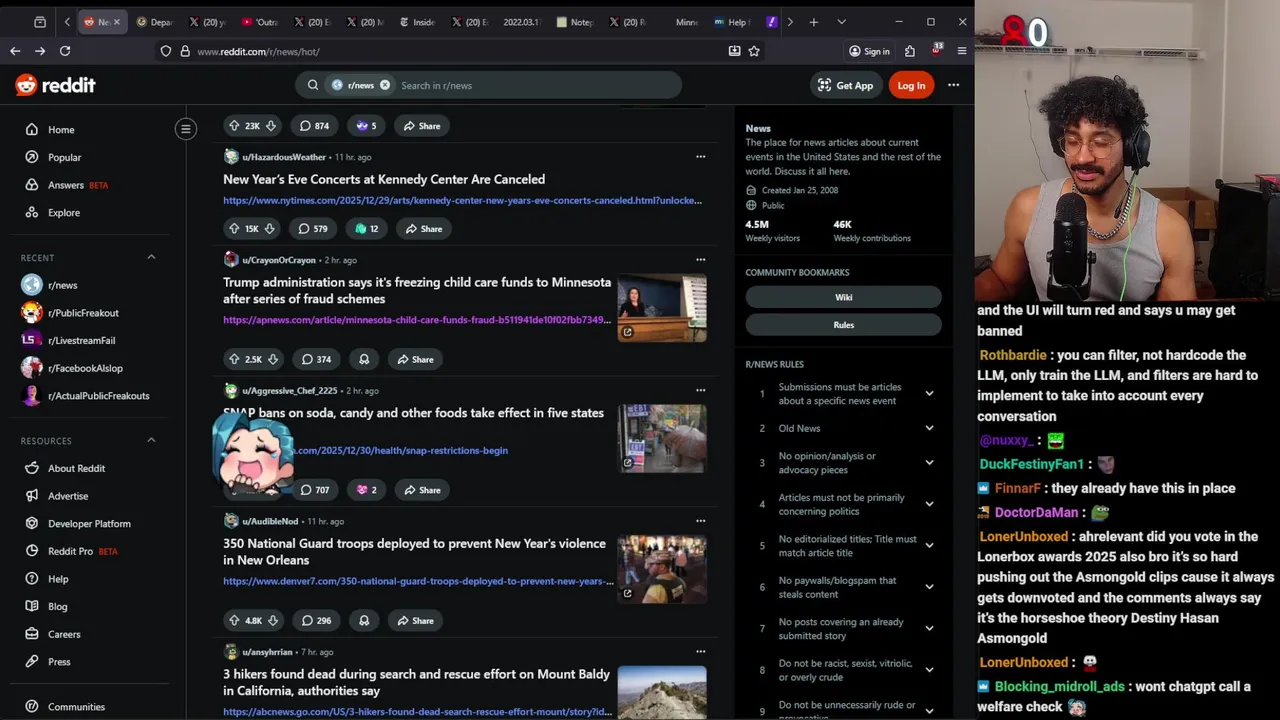Open the Wiki community bookmark
Screen dimensions: 1280x720
(x=843, y=297)
